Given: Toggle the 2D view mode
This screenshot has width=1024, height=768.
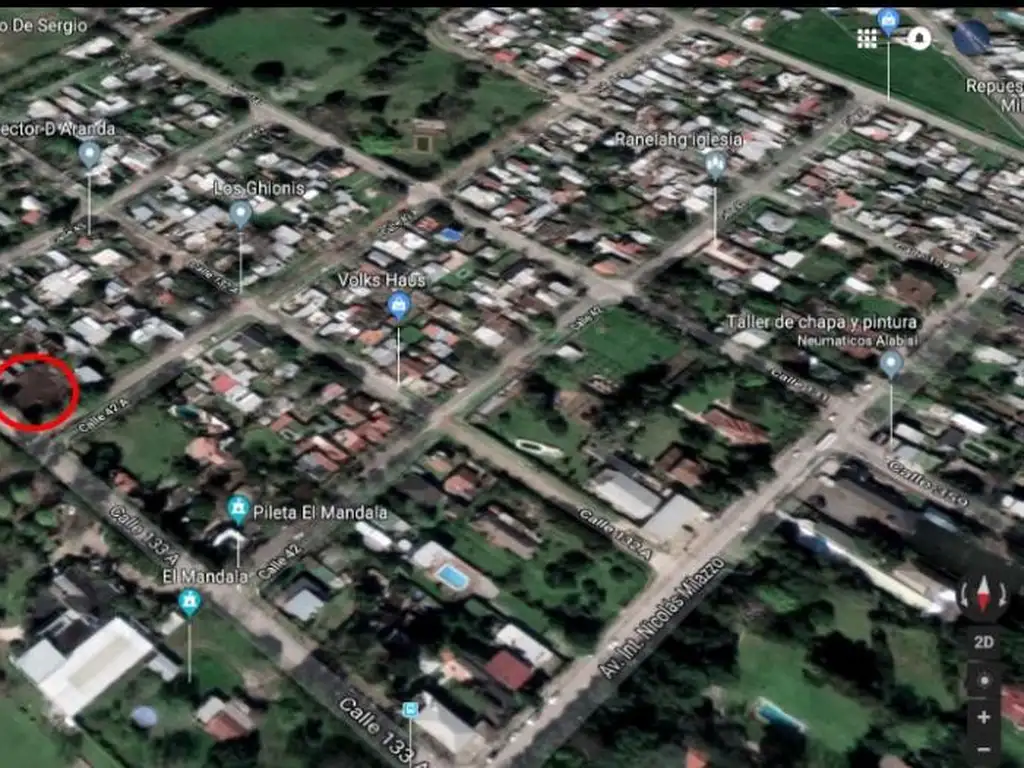Looking at the screenshot, I should coord(983,642).
